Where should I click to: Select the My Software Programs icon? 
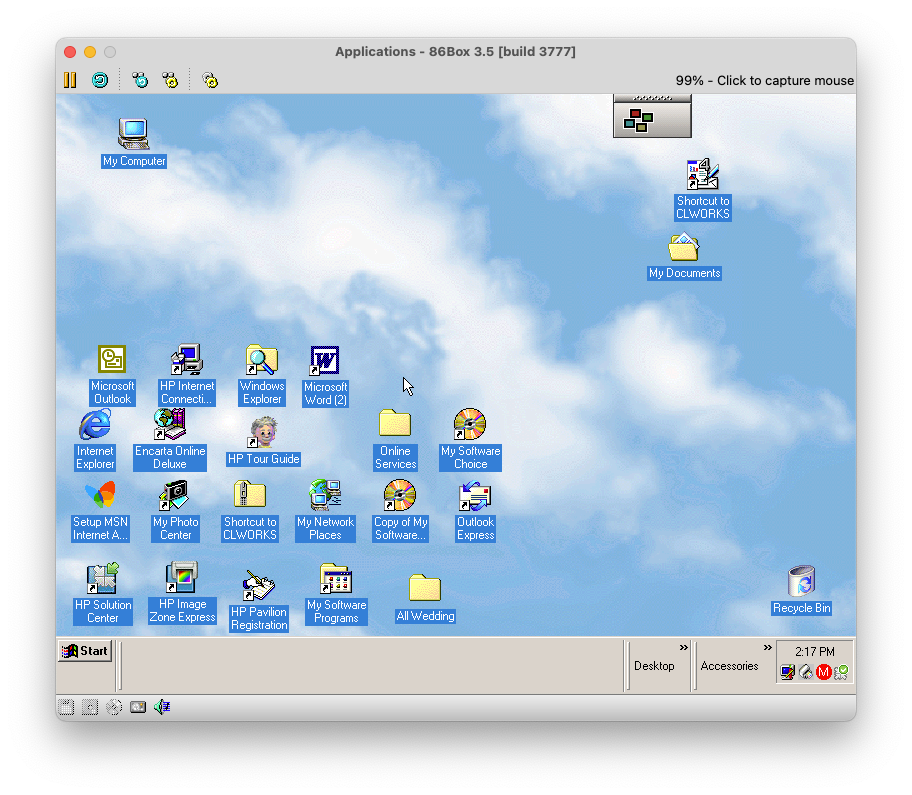336,594
